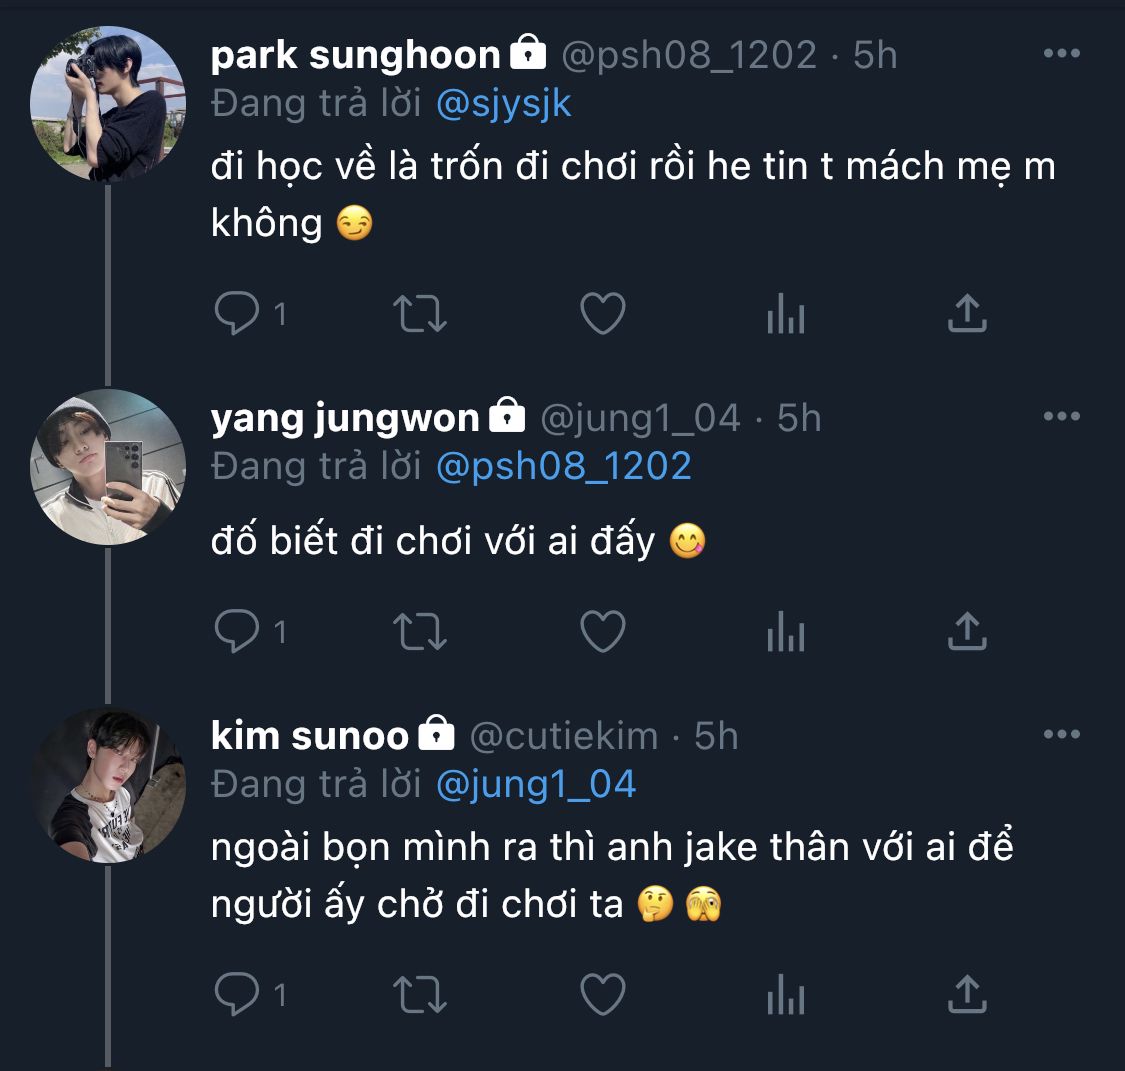Reply to park sunghoon's tweet
This screenshot has width=1125, height=1071.
(x=237, y=314)
